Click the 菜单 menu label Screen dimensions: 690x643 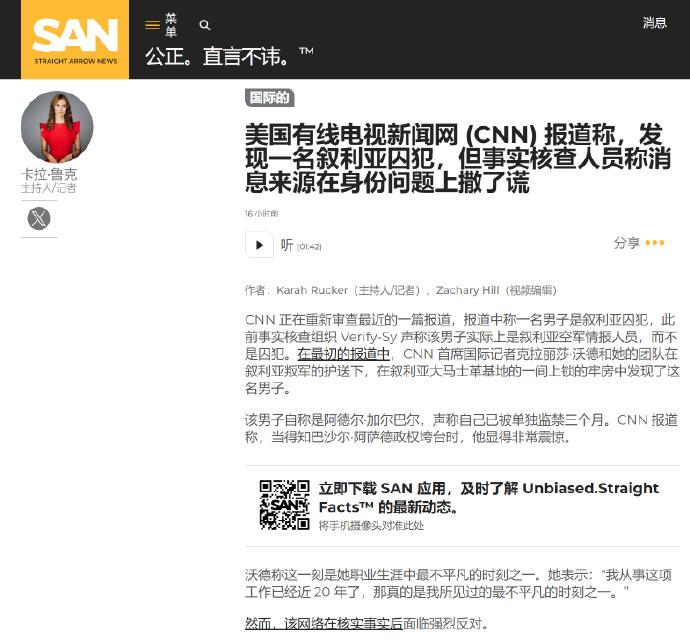tap(171, 25)
